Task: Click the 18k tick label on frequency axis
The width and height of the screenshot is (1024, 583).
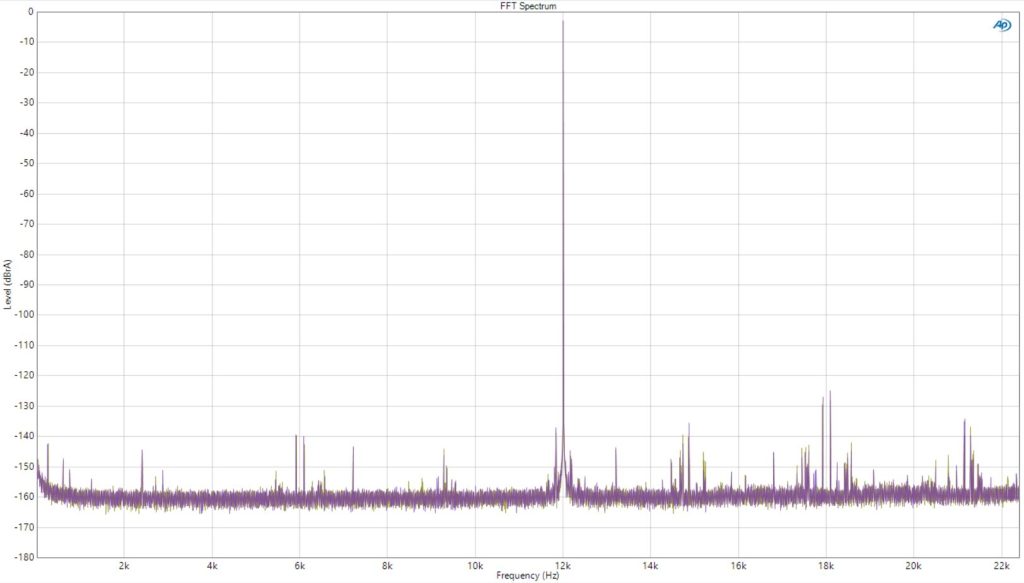Action: [x=826, y=565]
